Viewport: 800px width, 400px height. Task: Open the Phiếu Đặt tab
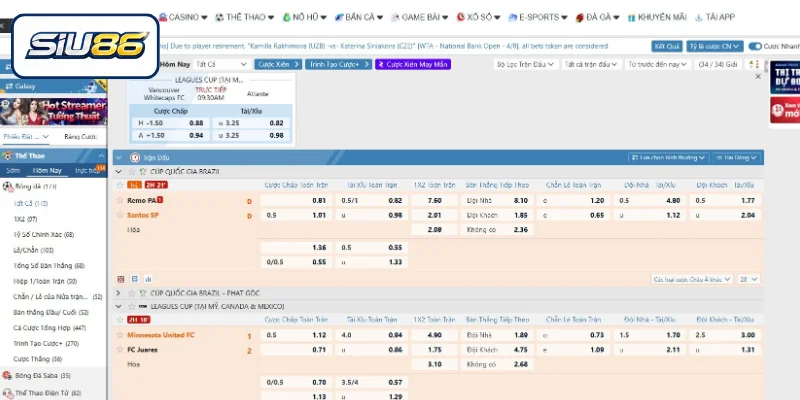pos(27,137)
